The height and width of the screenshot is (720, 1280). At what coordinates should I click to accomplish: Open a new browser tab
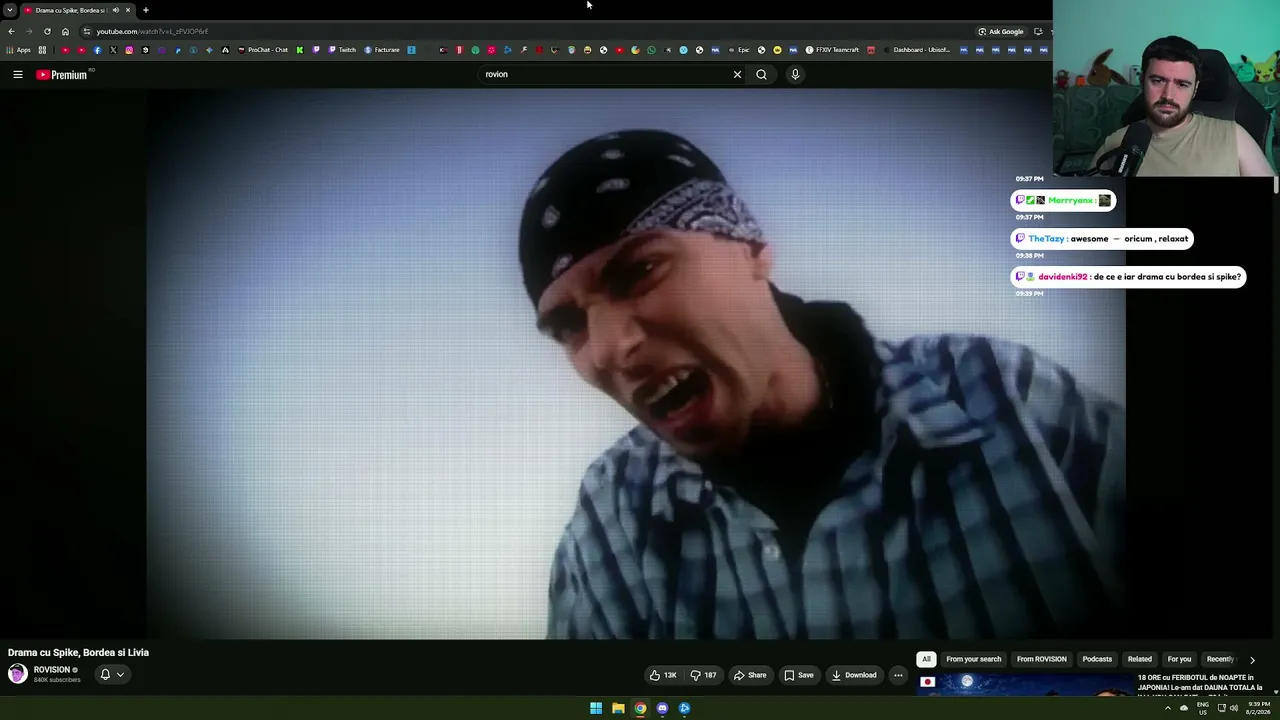[x=146, y=10]
